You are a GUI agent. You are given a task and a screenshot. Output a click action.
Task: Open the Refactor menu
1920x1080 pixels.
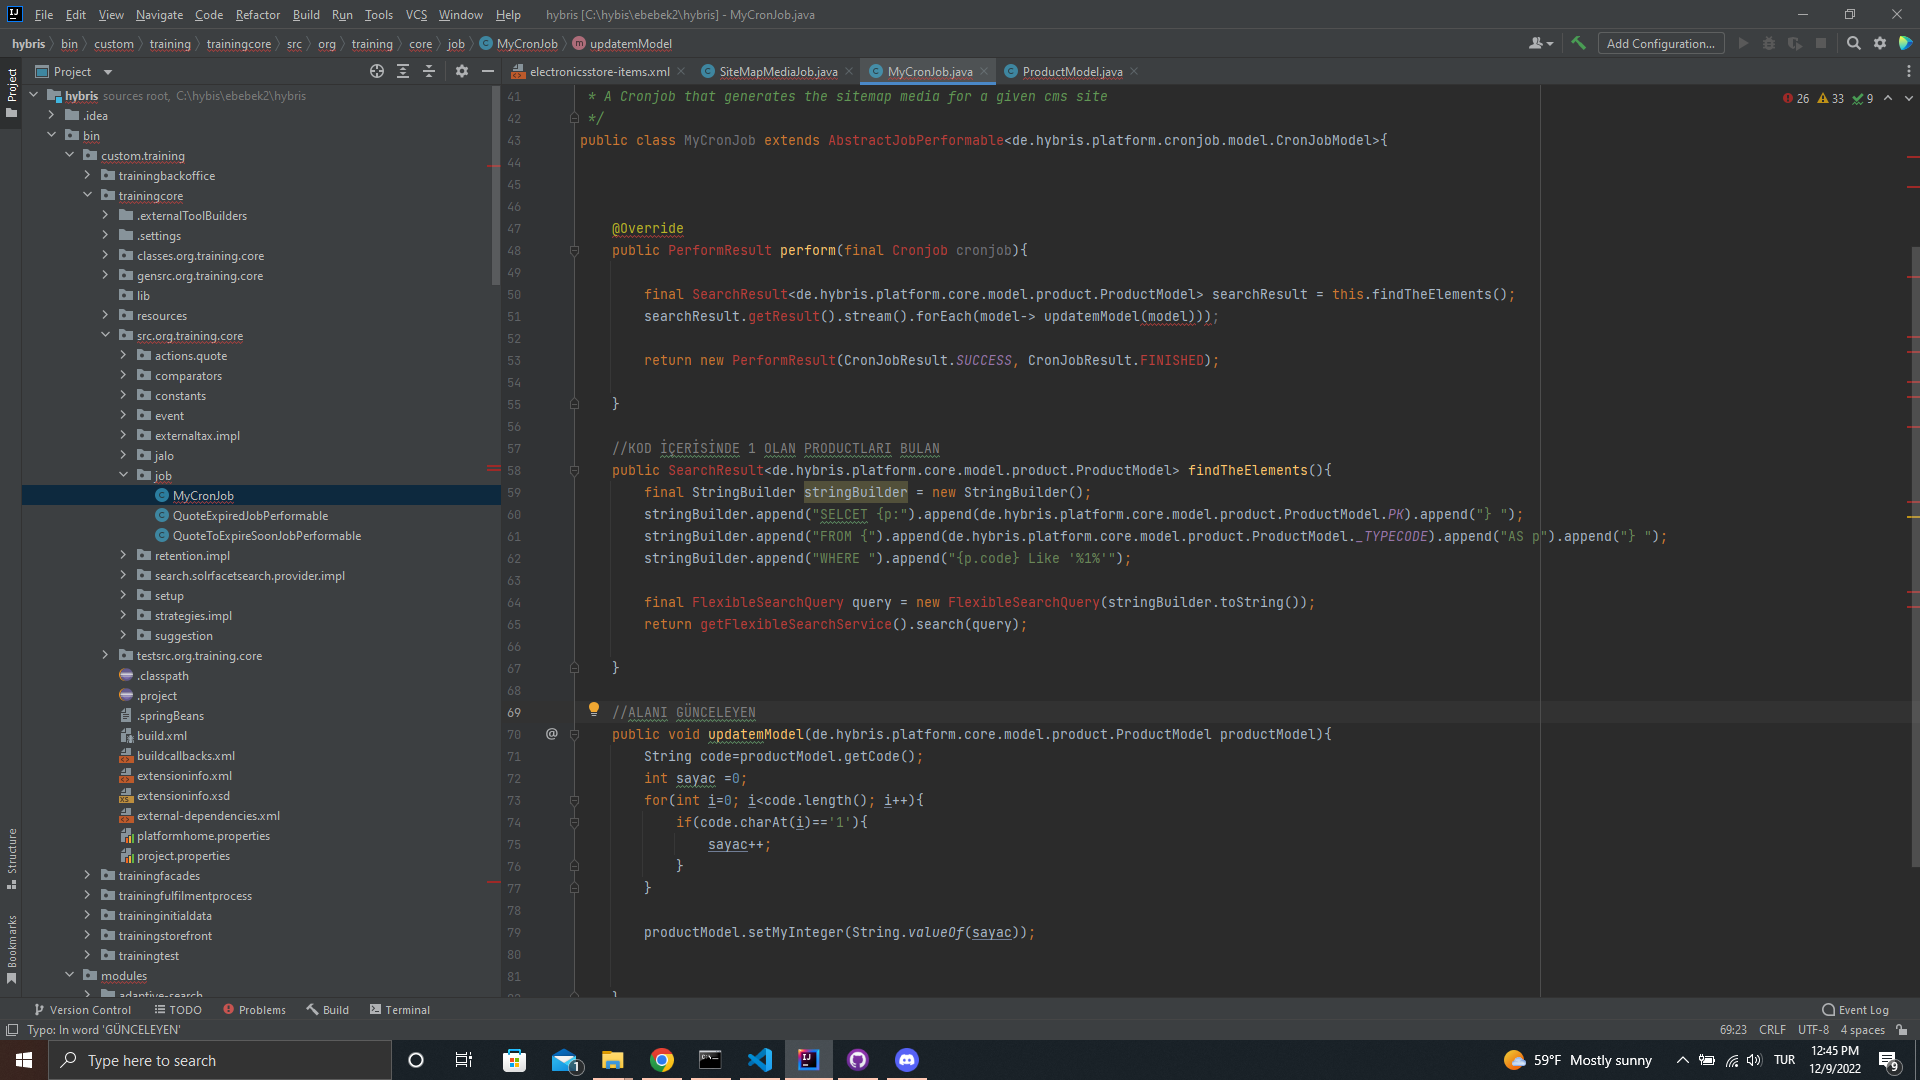pos(257,15)
